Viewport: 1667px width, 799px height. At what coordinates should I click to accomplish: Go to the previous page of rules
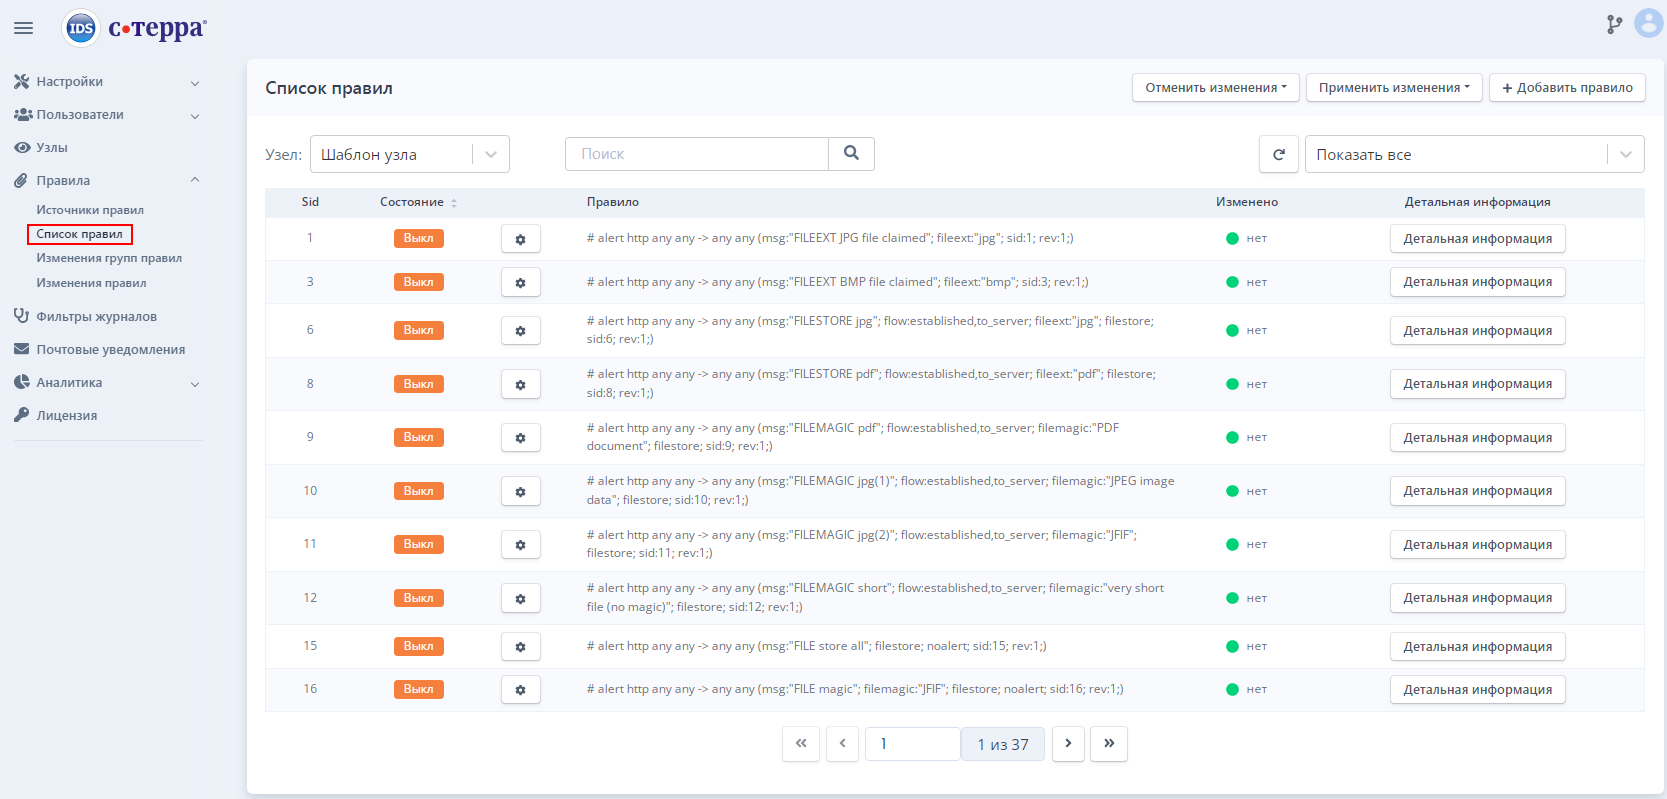842,744
